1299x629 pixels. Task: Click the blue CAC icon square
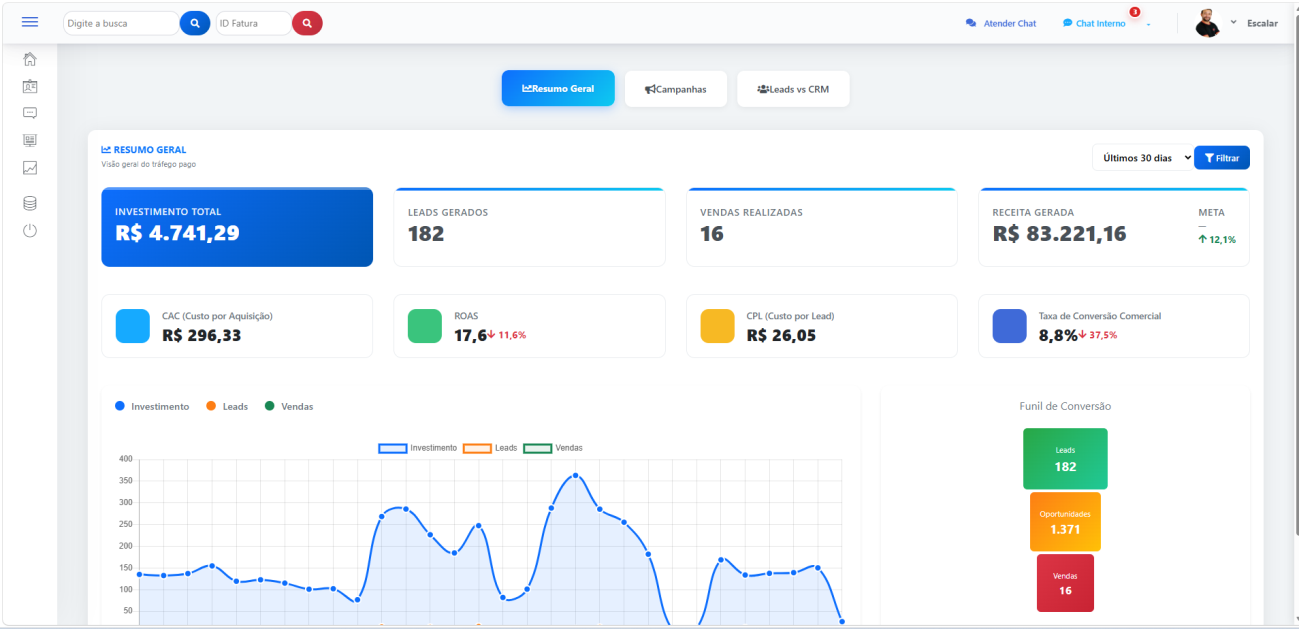click(132, 326)
